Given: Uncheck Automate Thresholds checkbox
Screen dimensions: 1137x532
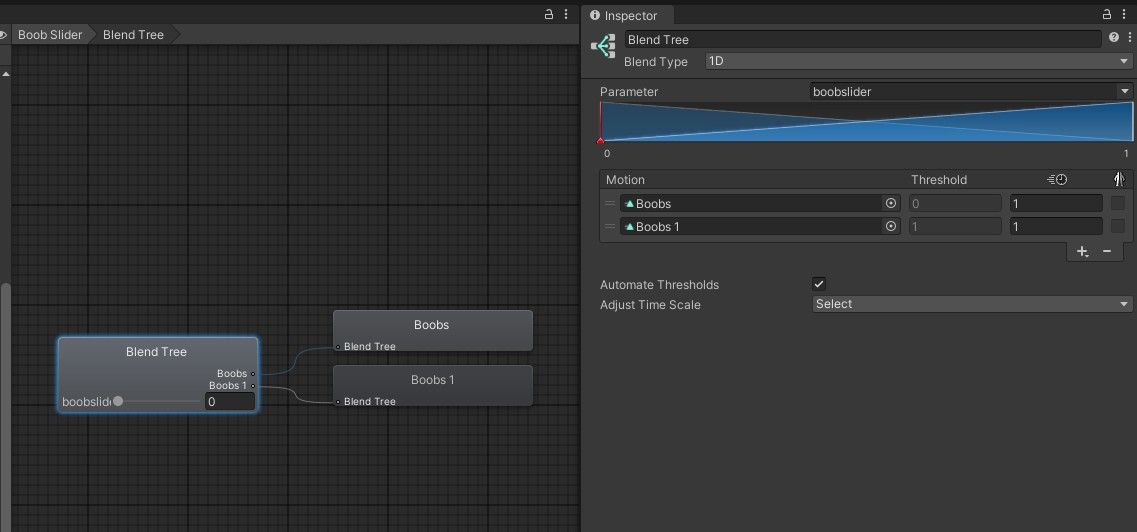Looking at the screenshot, I should [819, 284].
